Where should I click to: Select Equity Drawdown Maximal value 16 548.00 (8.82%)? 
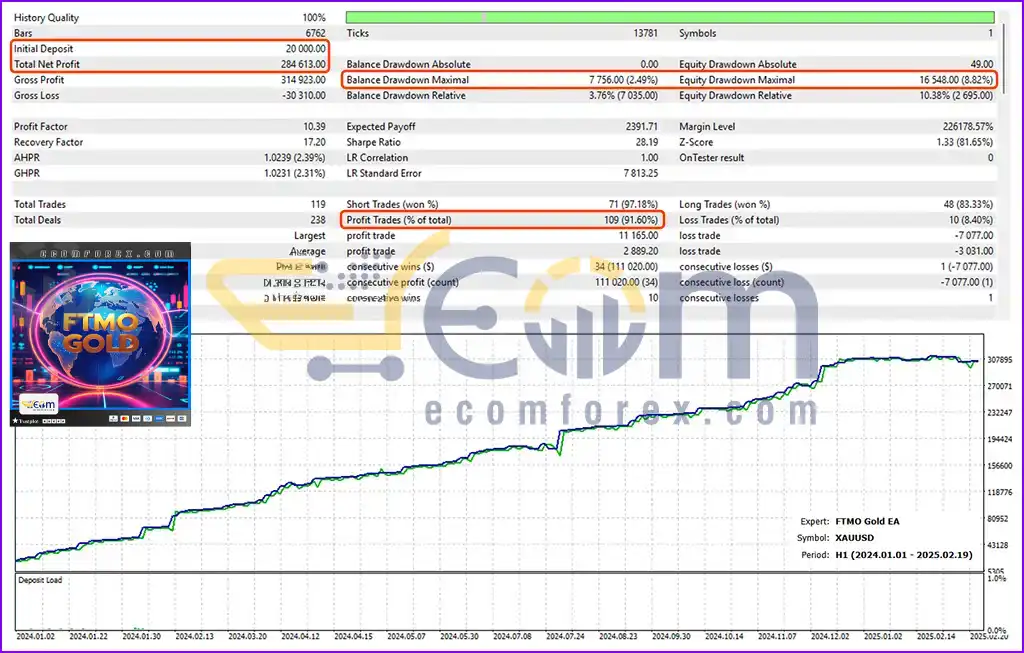pos(956,80)
